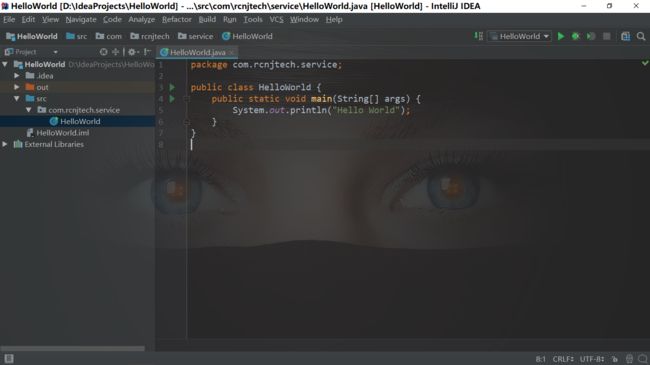The width and height of the screenshot is (650, 365).
Task: Click the 8:1 caret position indicator
Action: point(541,359)
